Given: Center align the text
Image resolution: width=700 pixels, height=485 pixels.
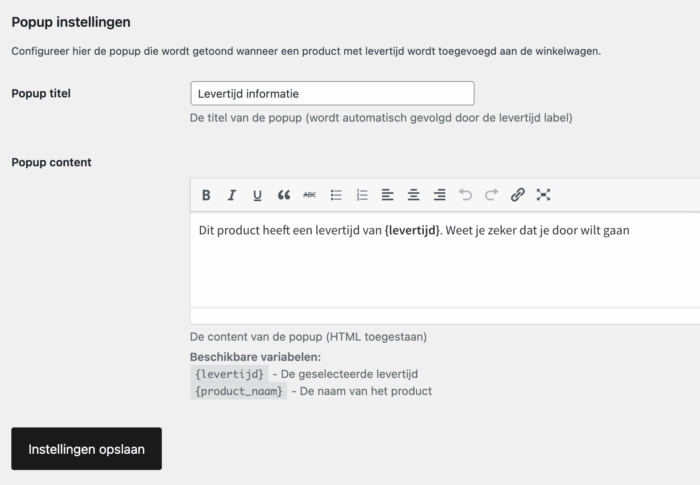Looking at the screenshot, I should pyautogui.click(x=414, y=195).
